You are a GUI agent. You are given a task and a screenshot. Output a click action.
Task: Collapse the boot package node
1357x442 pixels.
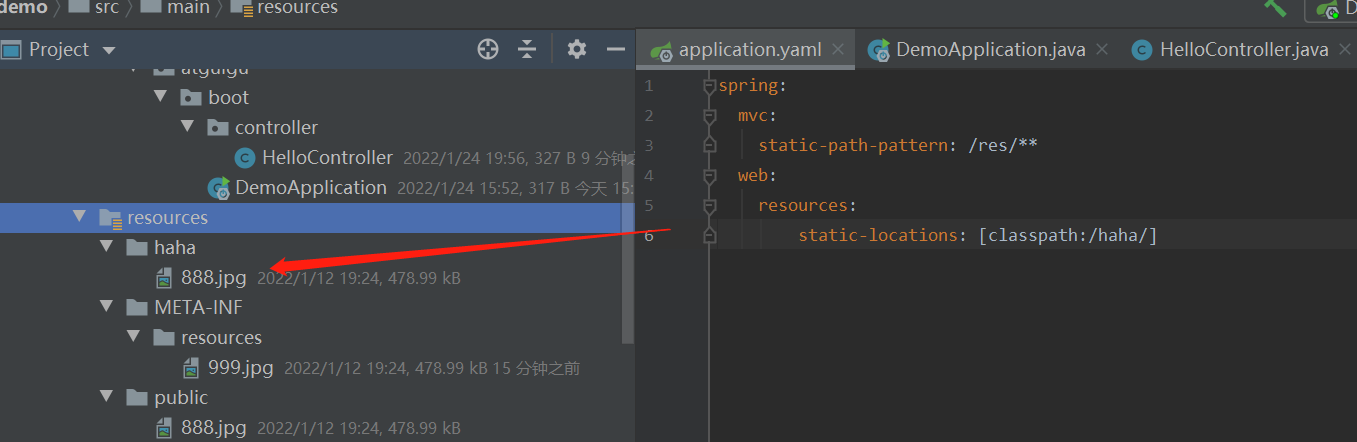click(x=160, y=97)
